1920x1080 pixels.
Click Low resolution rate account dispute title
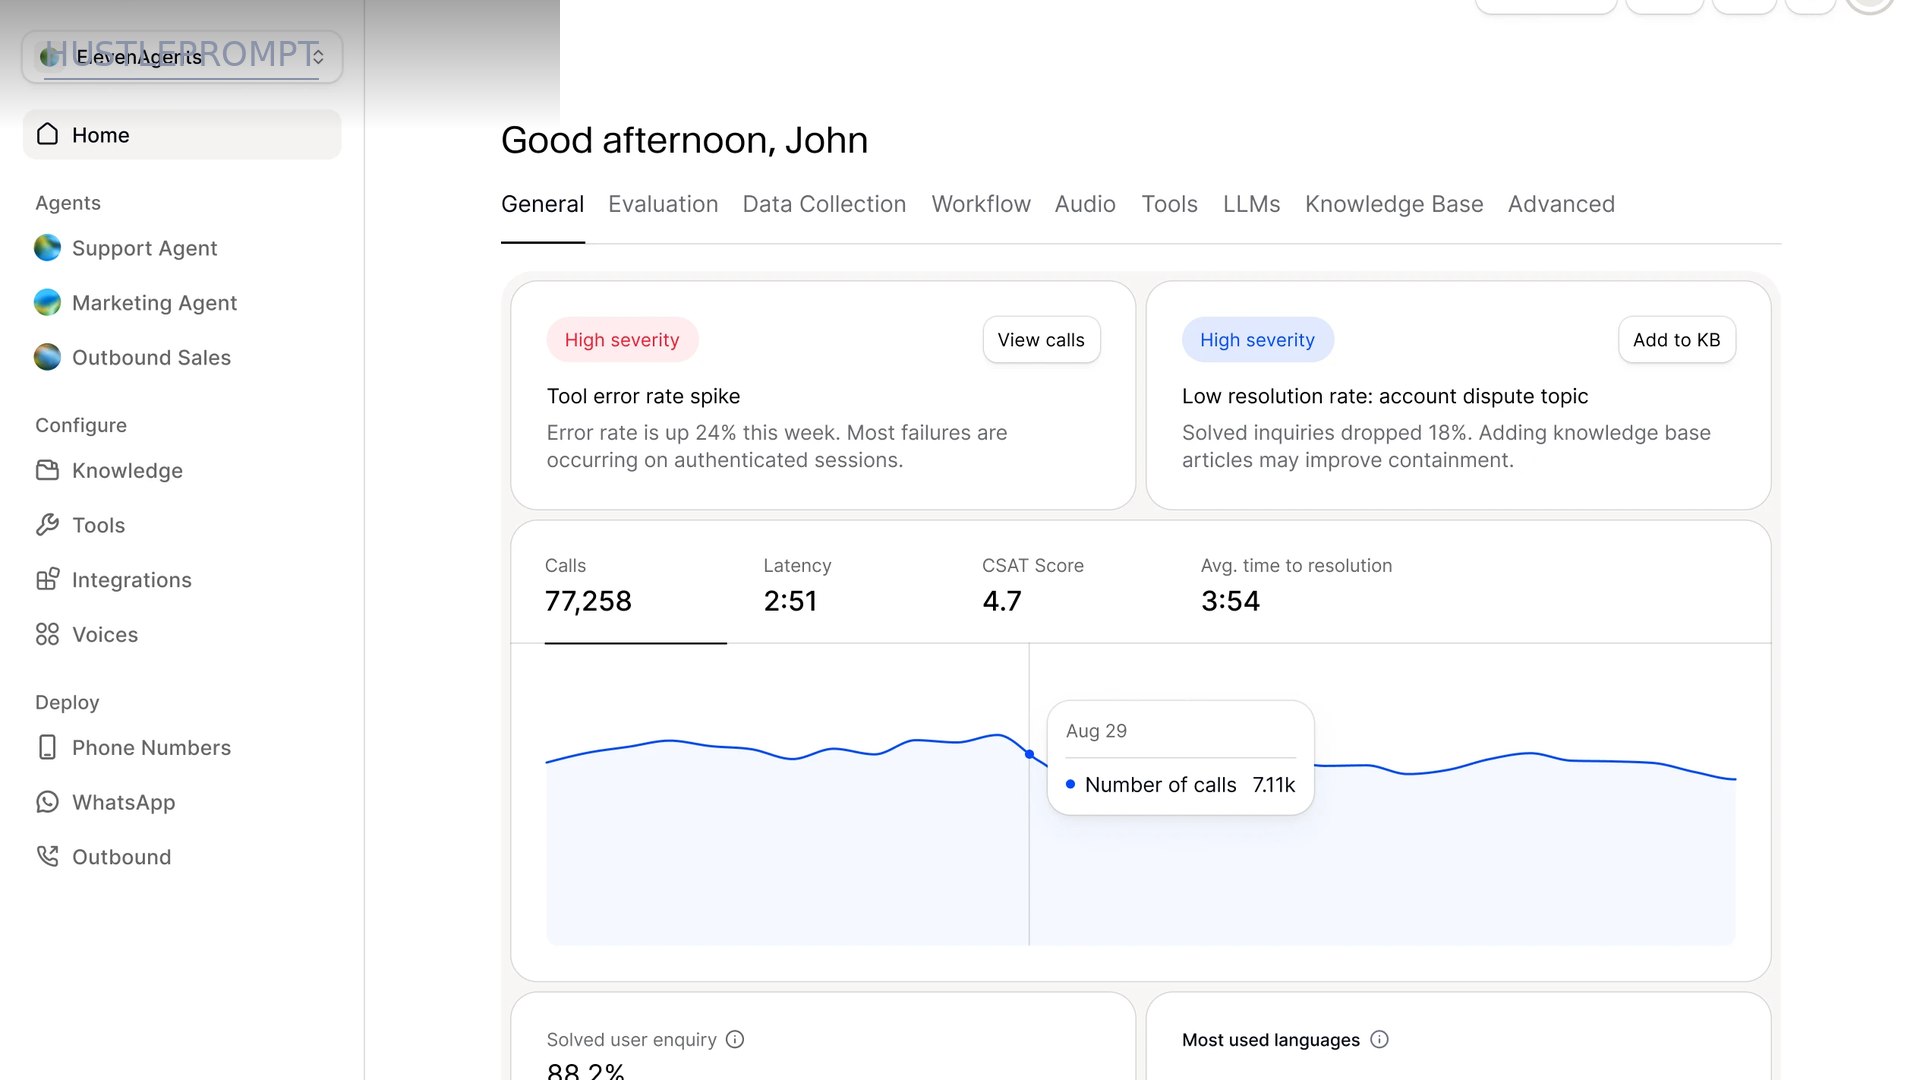[1384, 396]
